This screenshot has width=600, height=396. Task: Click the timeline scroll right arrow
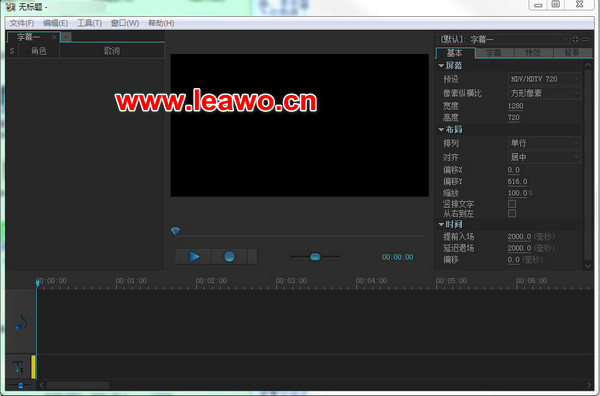(x=589, y=385)
